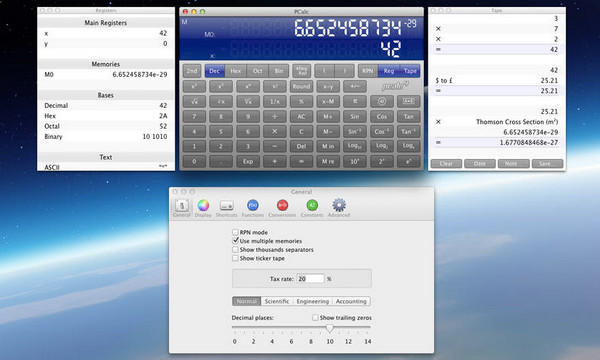Click the x~y register swap key
The image size is (600, 360).
328,86
